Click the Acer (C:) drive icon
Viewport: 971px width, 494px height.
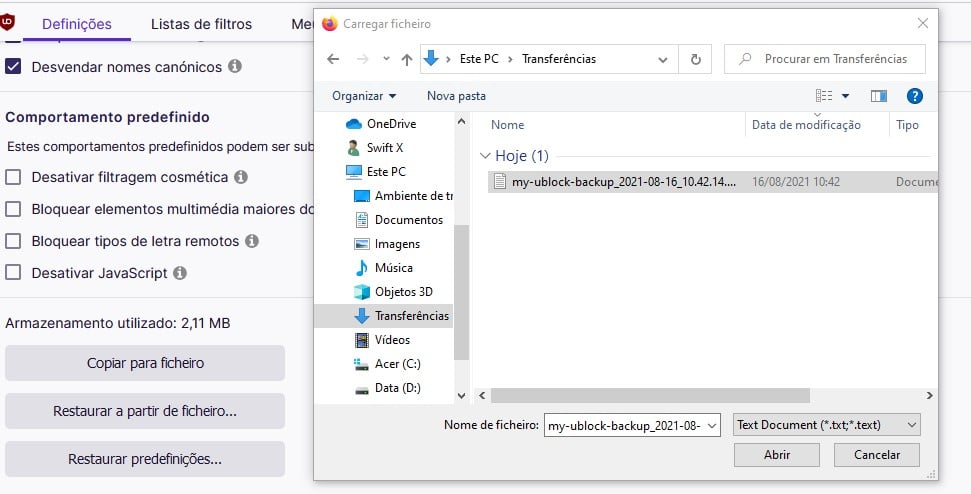[x=362, y=364]
